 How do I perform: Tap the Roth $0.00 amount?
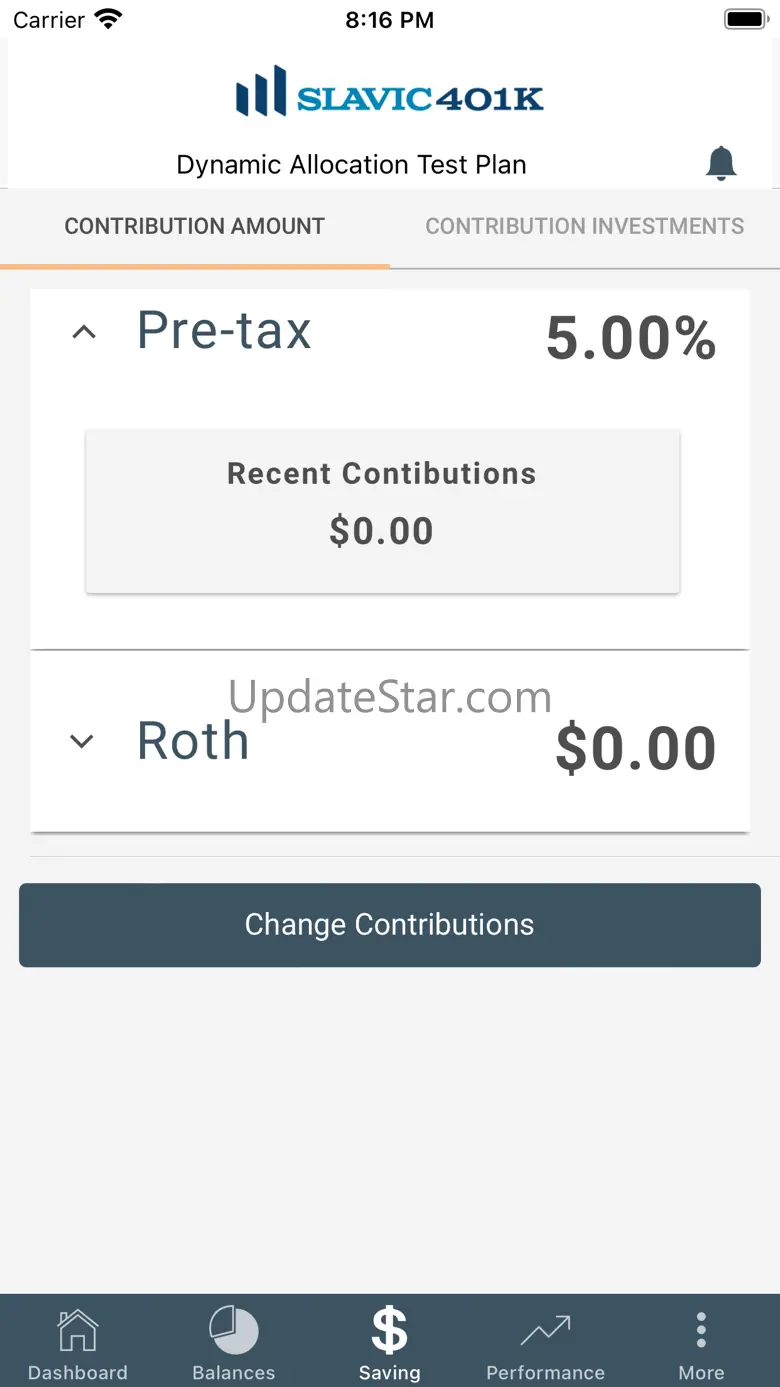[636, 748]
